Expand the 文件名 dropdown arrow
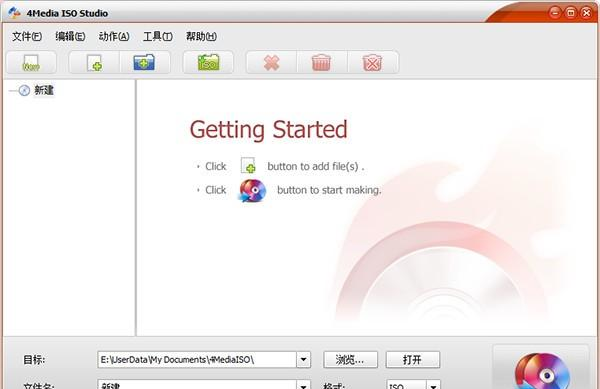This screenshot has height=389, width=600. pos(303,385)
